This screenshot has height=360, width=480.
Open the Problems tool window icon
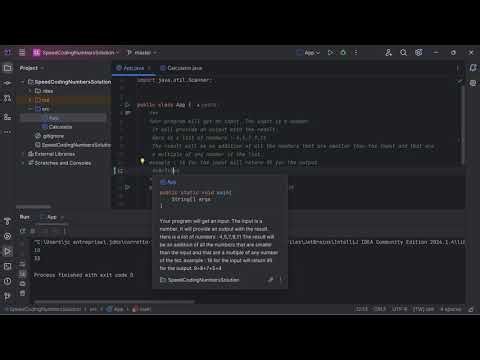pyautogui.click(x=7, y=281)
